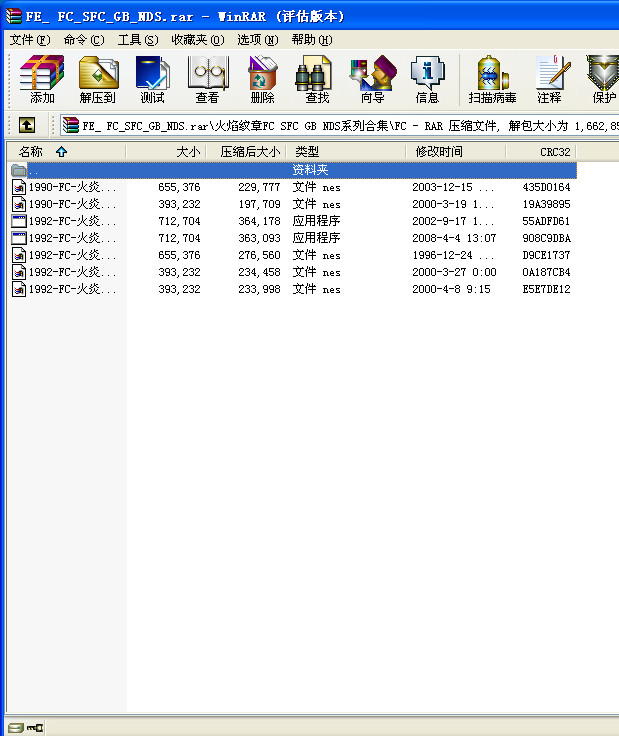The image size is (619, 736).
Task: Click icon of file with CRC 19A39895
Action: pyautogui.click(x=18, y=204)
